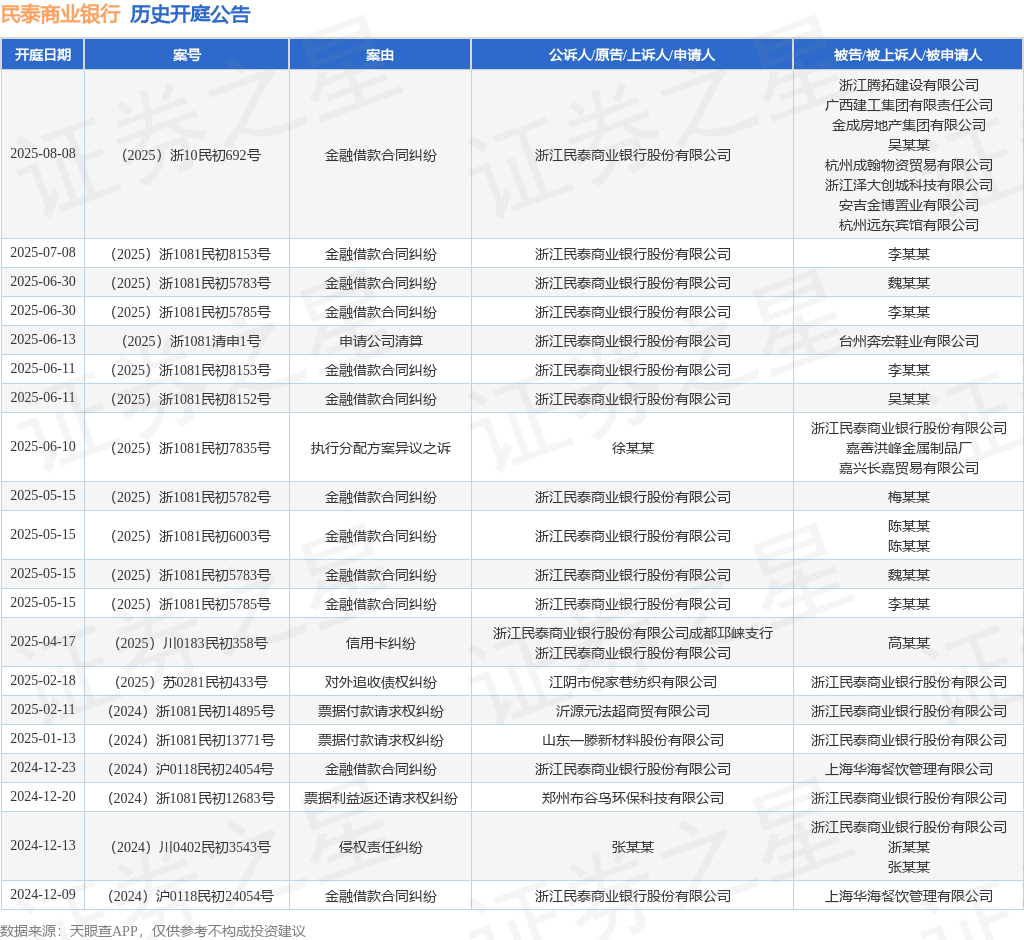Click defendant 梅某某

point(908,497)
